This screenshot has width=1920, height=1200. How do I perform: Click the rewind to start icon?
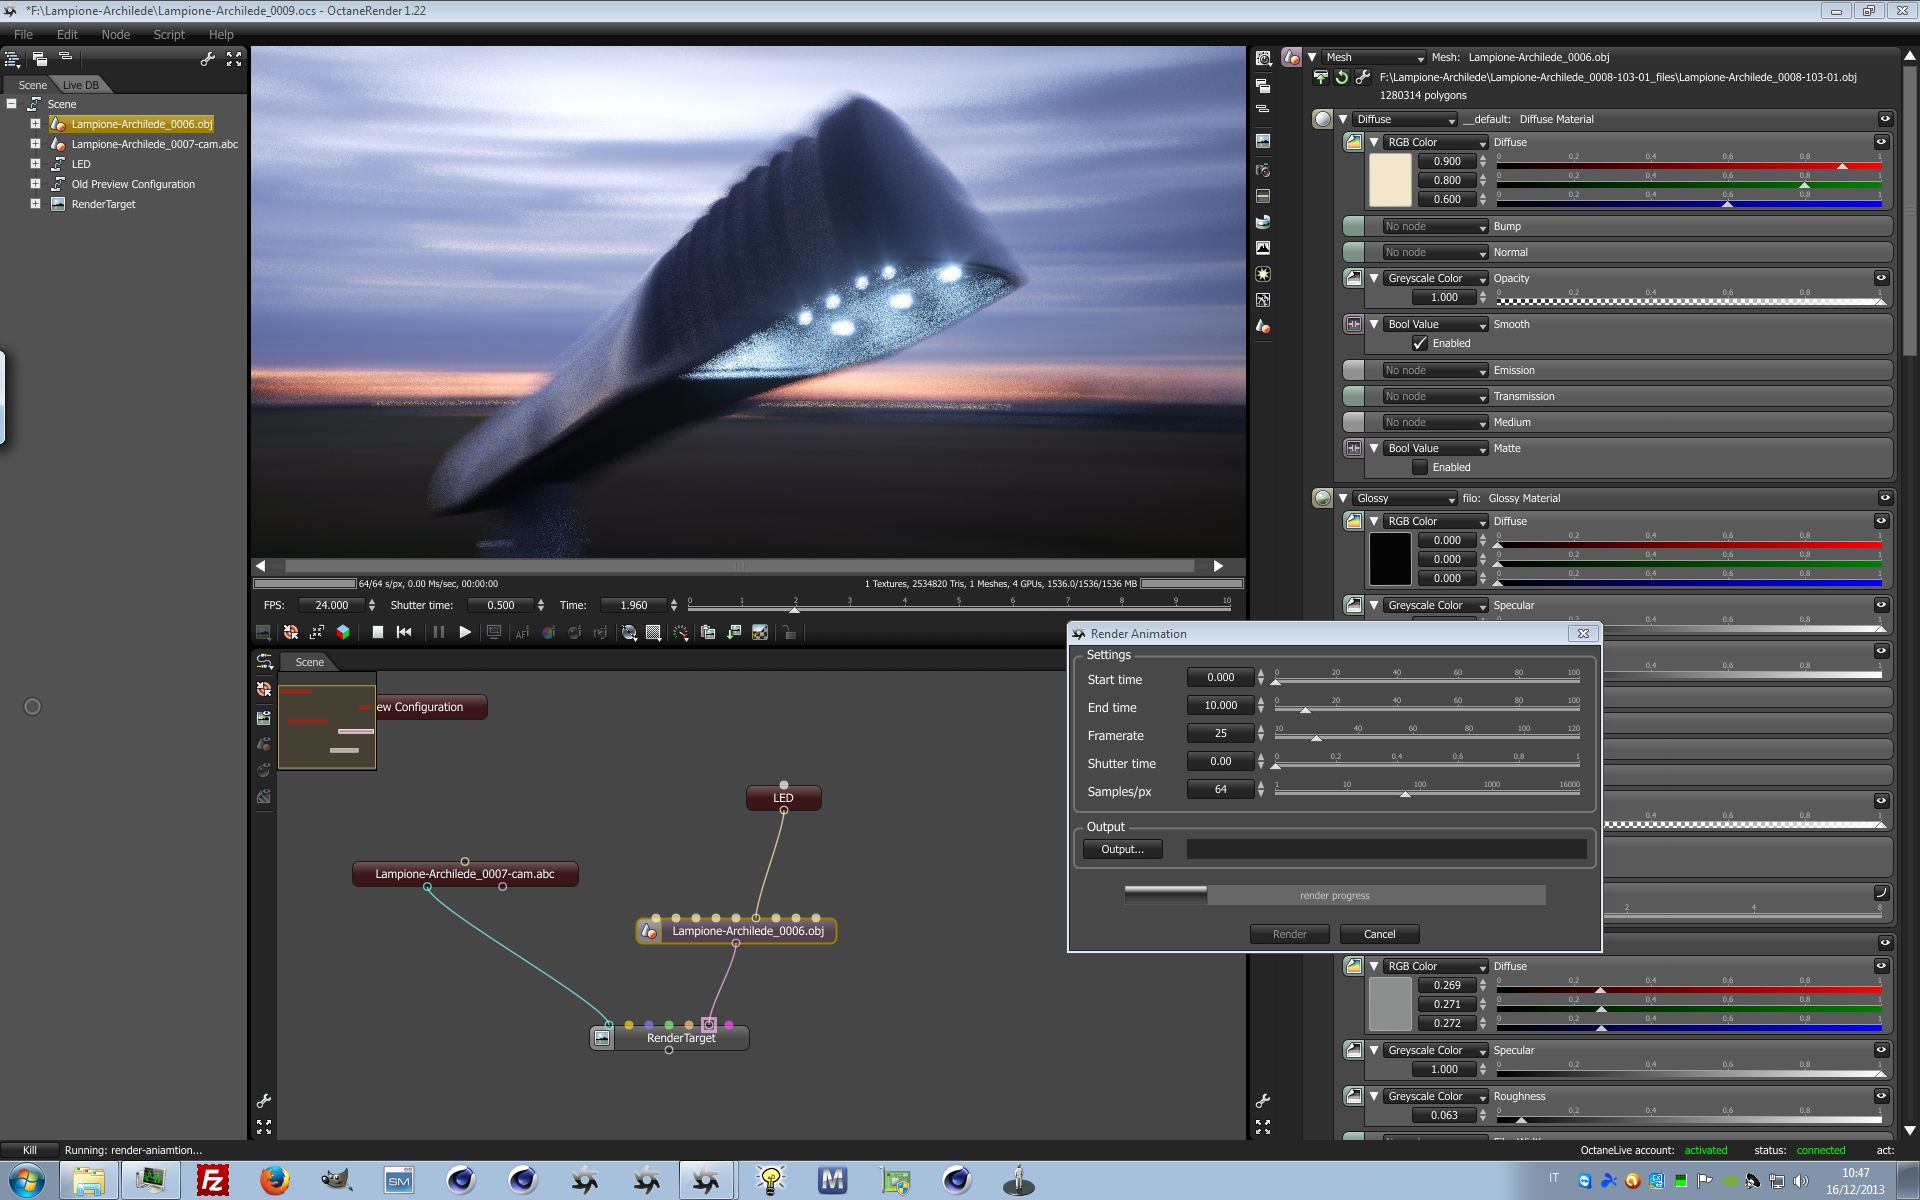pyautogui.click(x=404, y=632)
